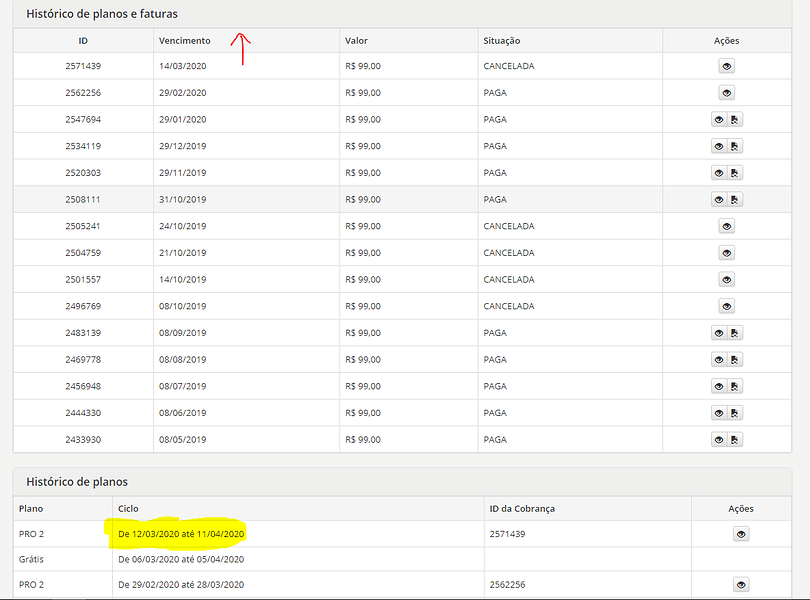Click the PAGA status of invoice 2469778
Screen dimensions: 810x600
(x=495, y=360)
